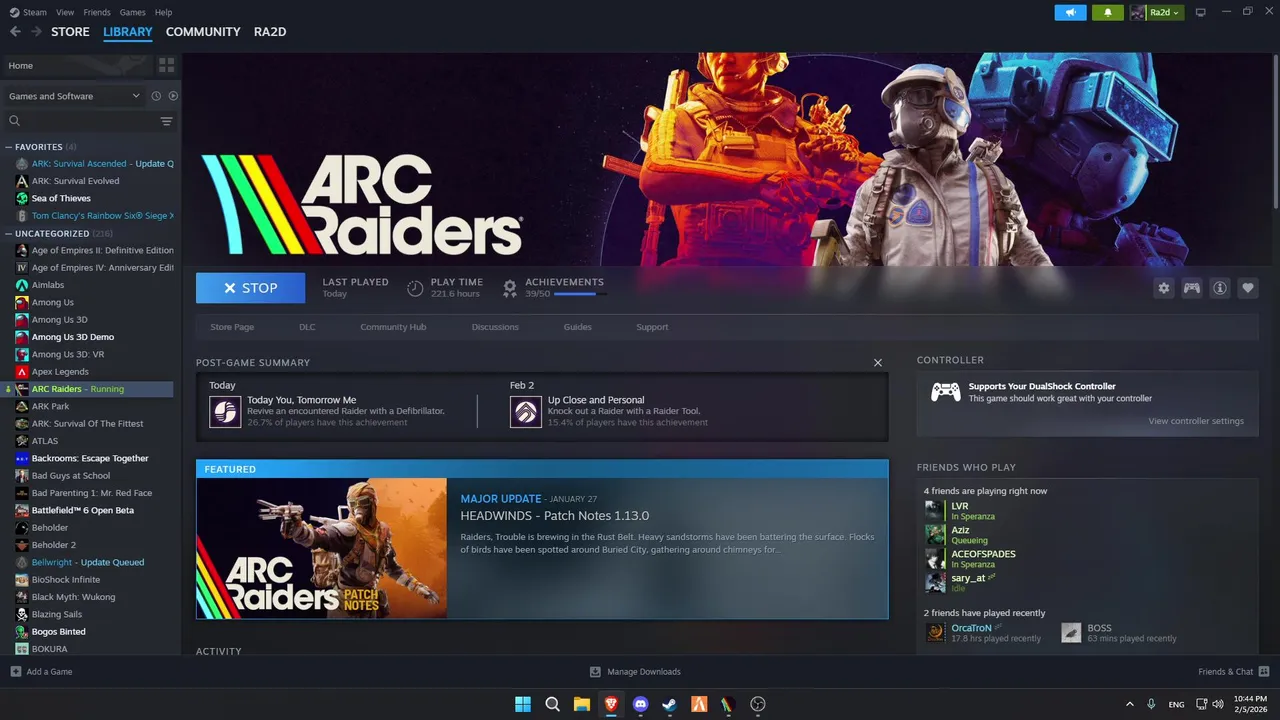The image size is (1280, 720).
Task: Open HEADWINDS - Patch Notes 1.13.0 title
Action: pyautogui.click(x=554, y=516)
